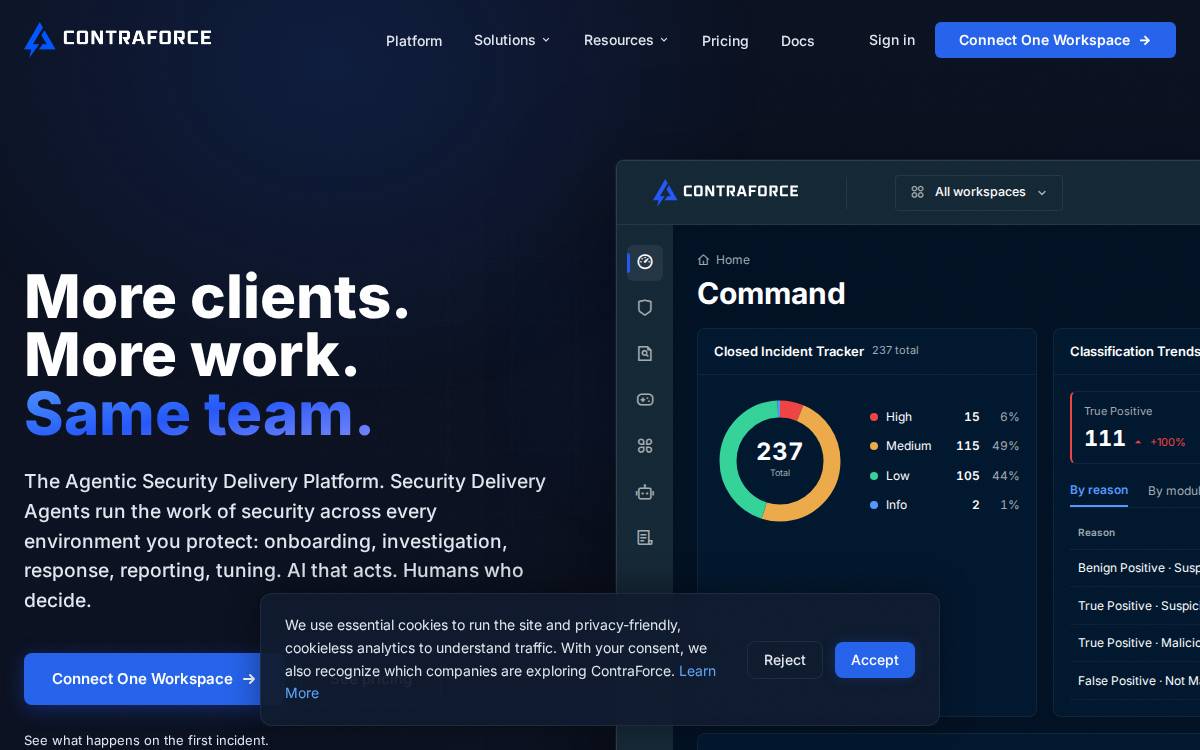Expand the Solutions dropdown menu
This screenshot has width=1200, height=750.
pos(512,40)
